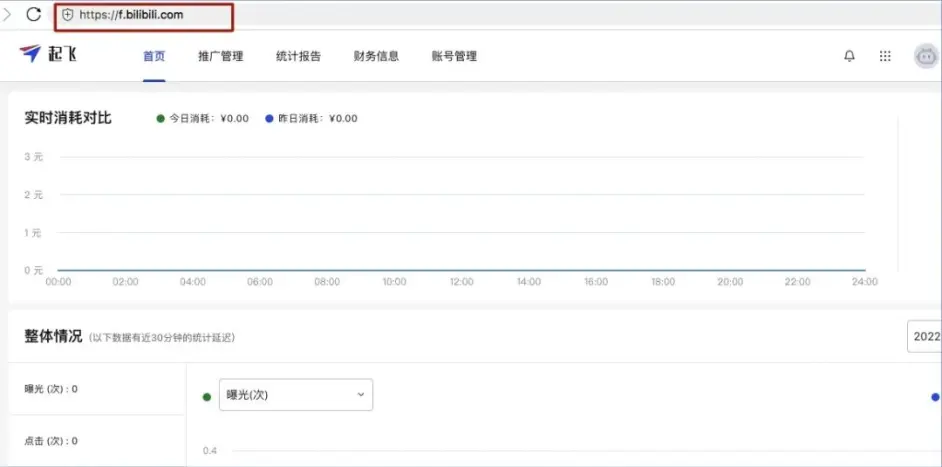Click the browser forward arrow
This screenshot has width=942, height=467.
pyautogui.click(x=8, y=15)
